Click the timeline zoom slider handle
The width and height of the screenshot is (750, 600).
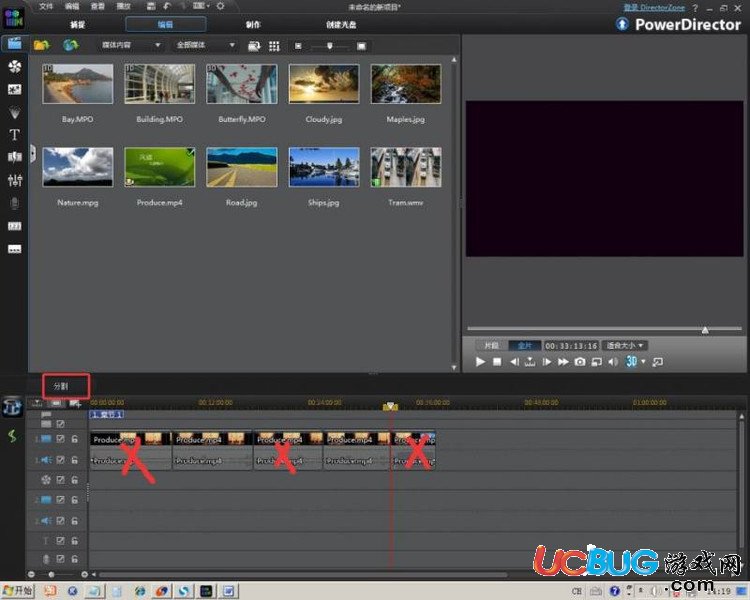tap(51, 574)
